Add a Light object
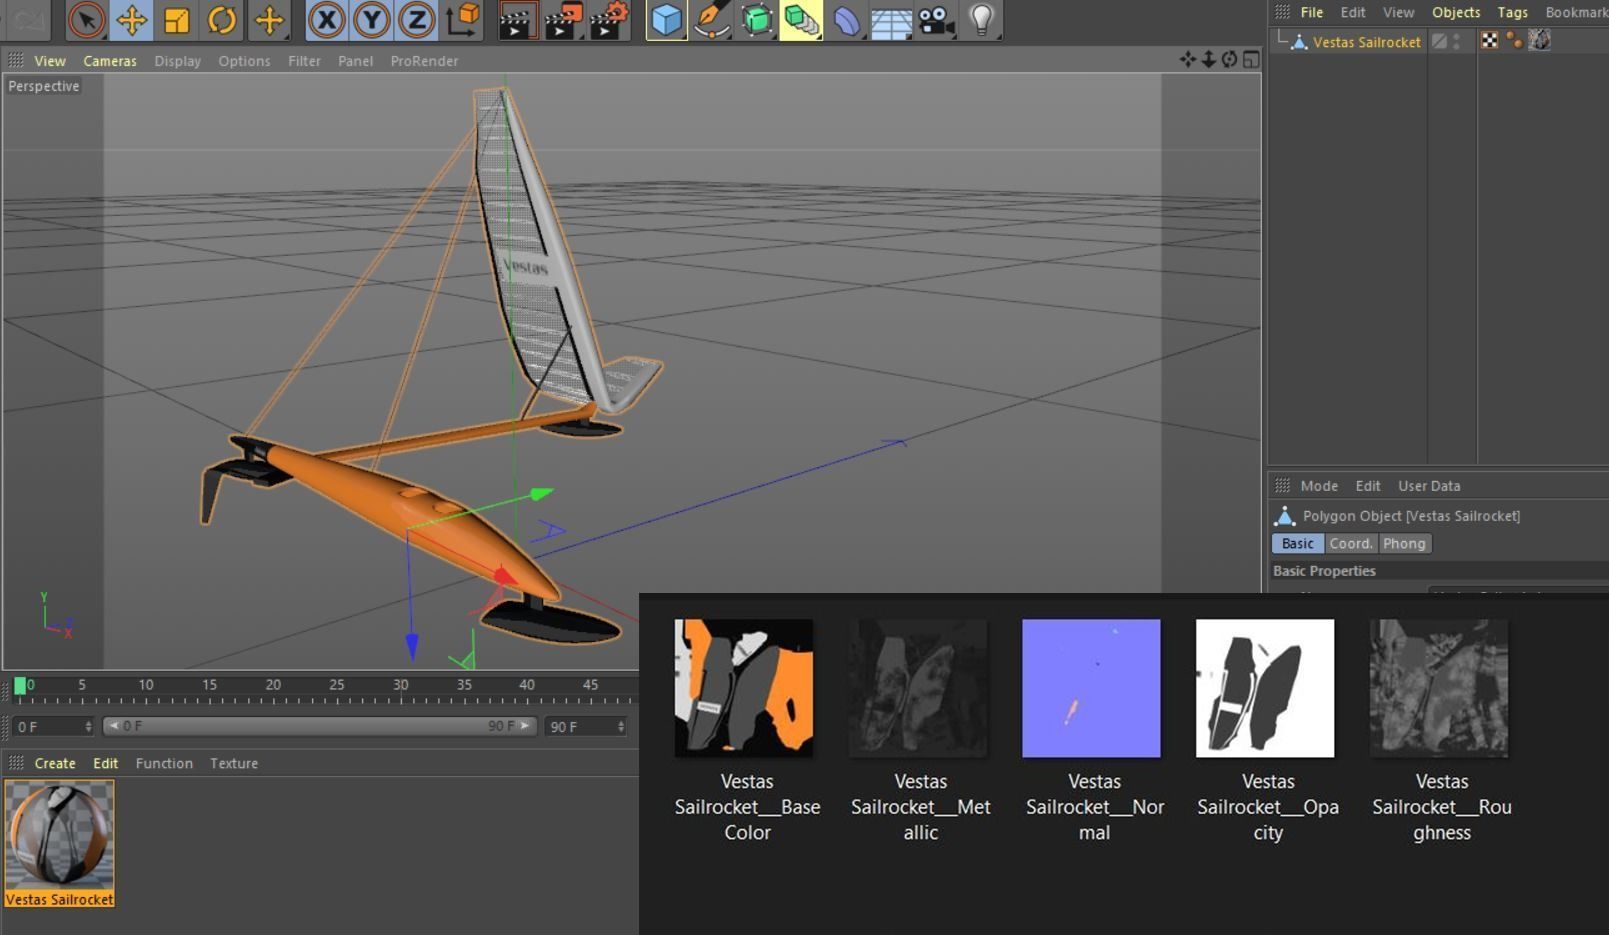 pos(982,19)
